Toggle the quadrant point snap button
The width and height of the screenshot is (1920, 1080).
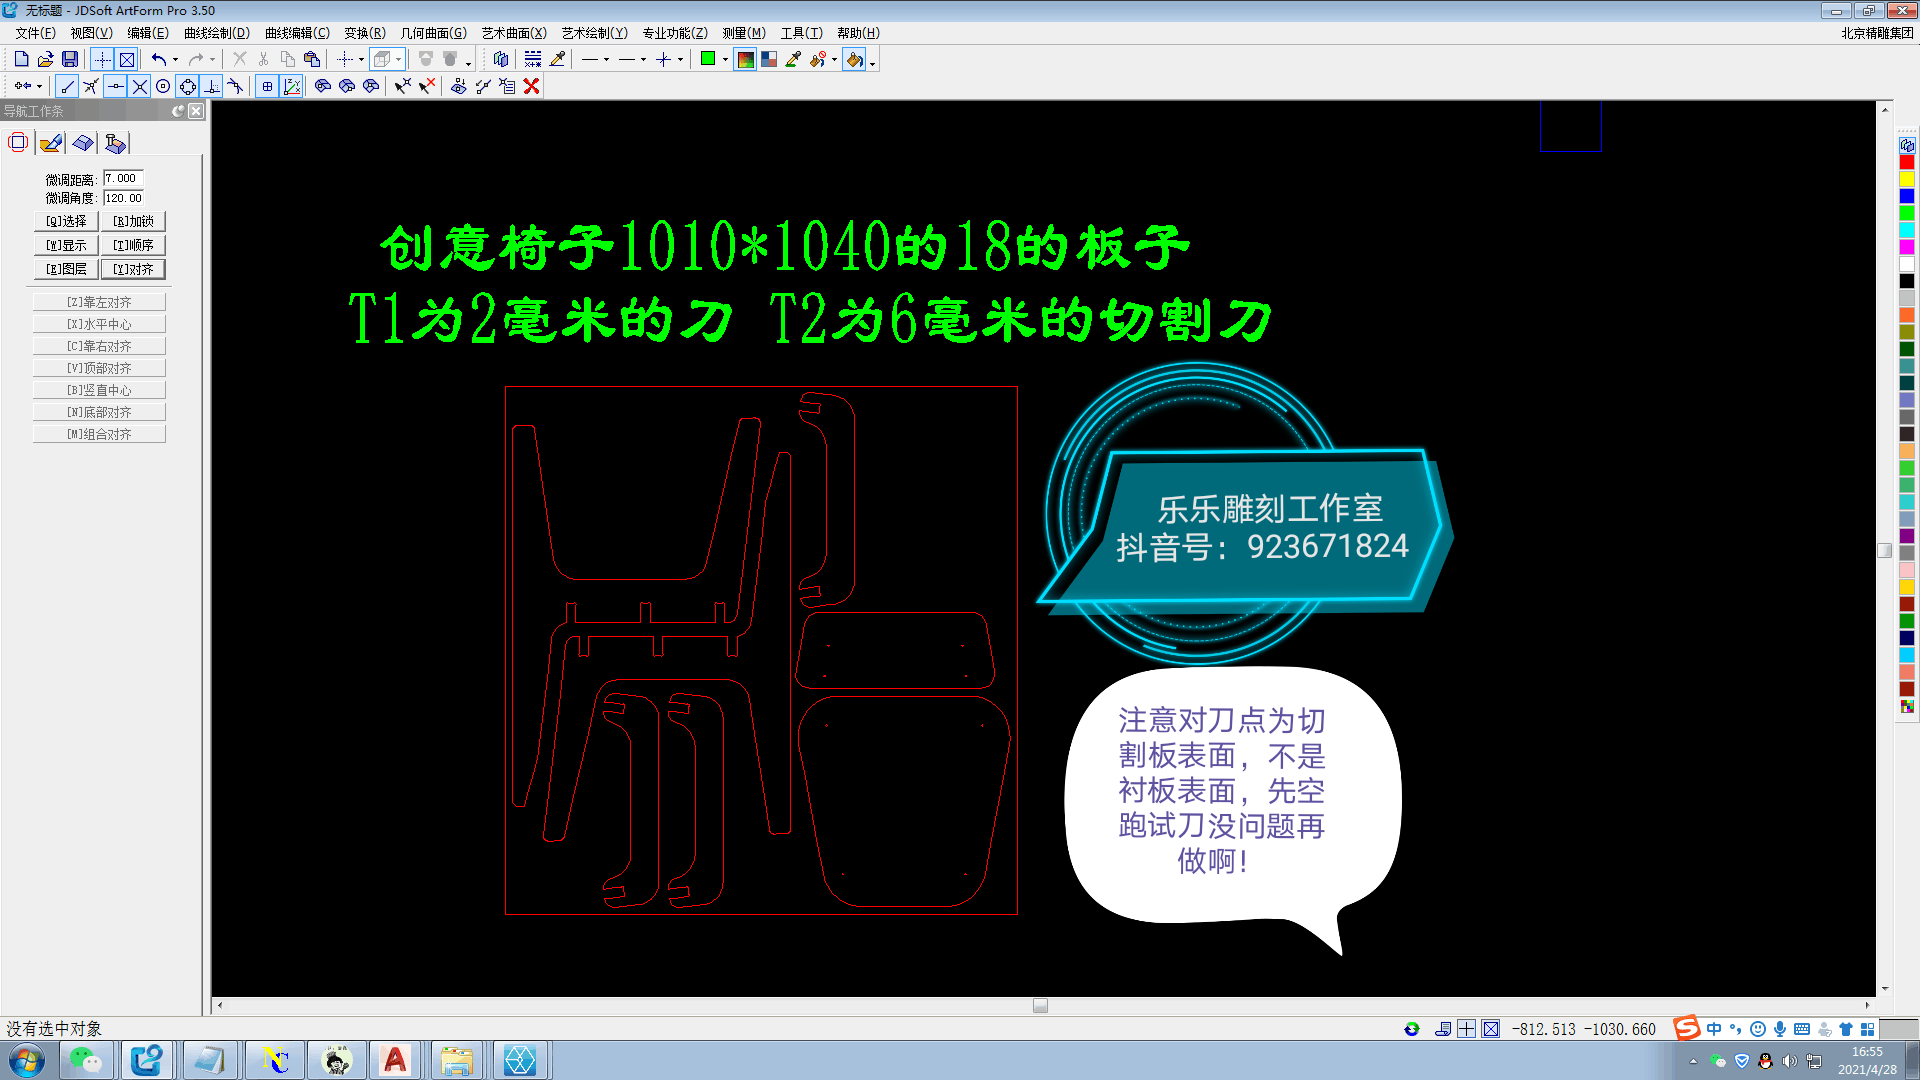(x=188, y=86)
